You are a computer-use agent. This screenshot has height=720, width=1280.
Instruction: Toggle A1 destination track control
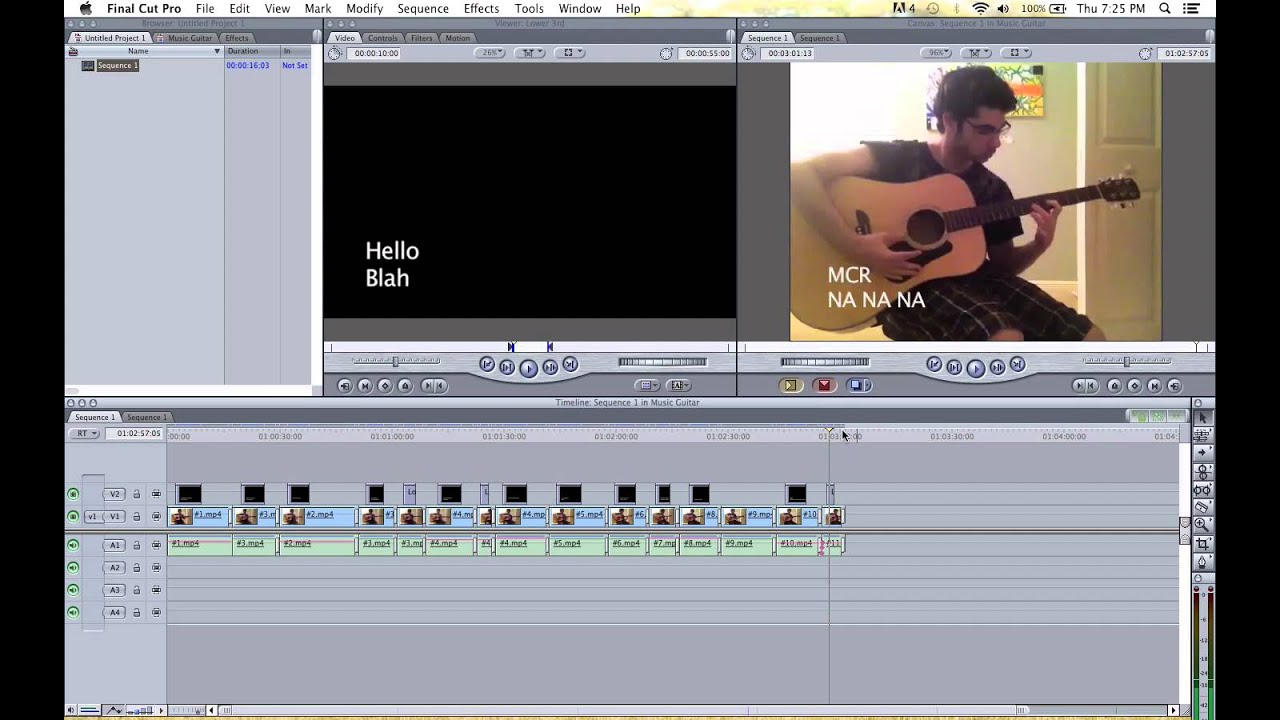point(115,545)
